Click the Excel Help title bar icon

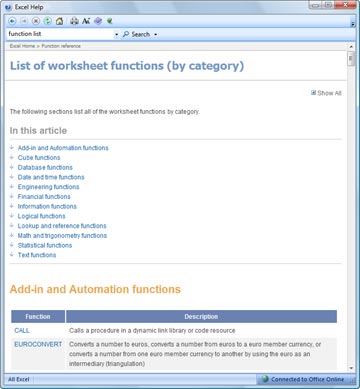pos(9,7)
